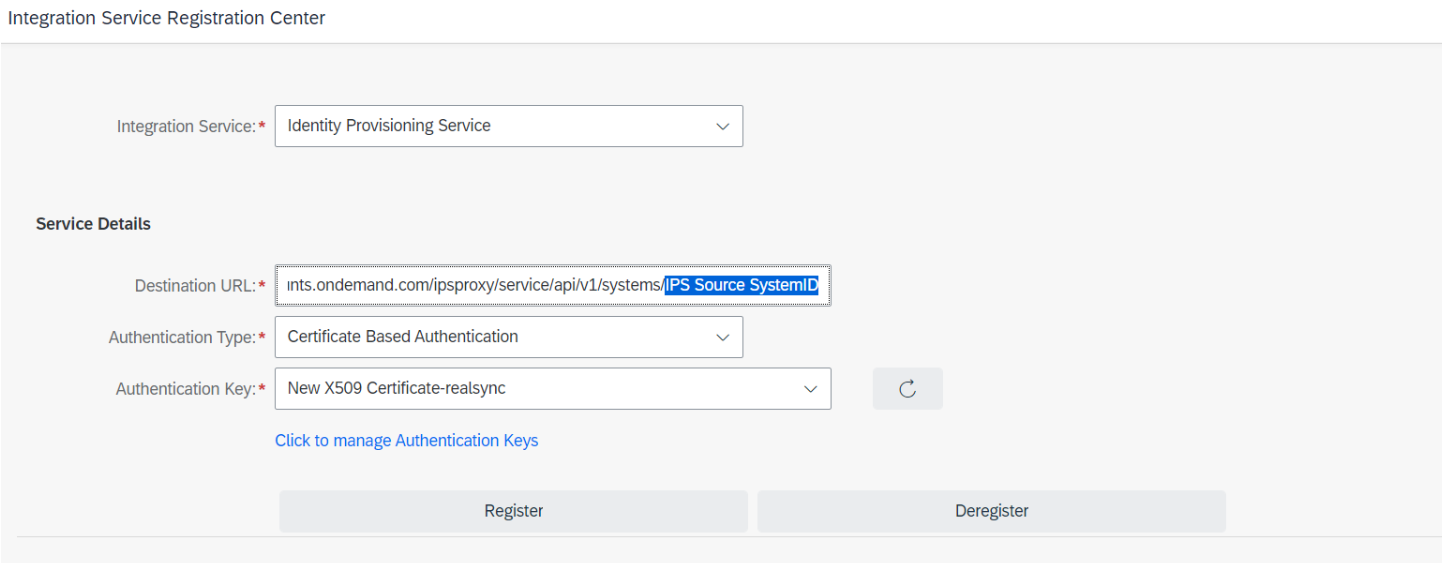This screenshot has height=563, width=1442.
Task: Click the Integration Service Registration Center title
Action: [x=166, y=18]
